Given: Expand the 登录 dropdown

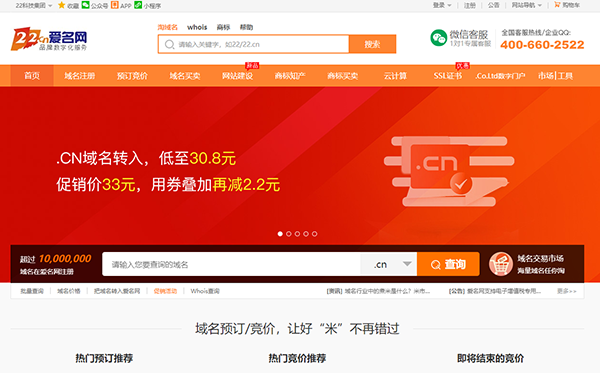Looking at the screenshot, I should point(442,5).
